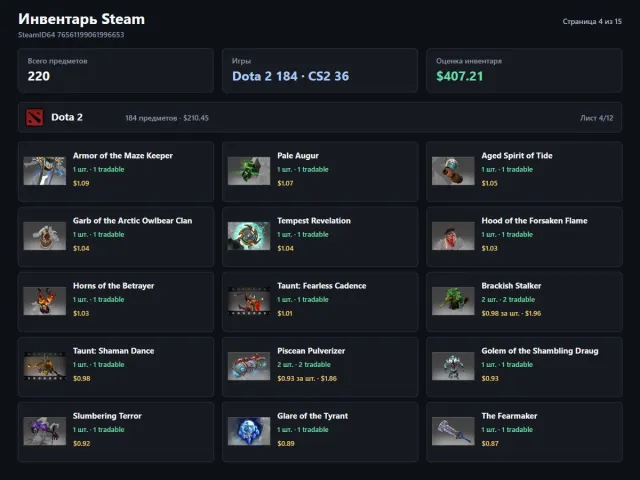Click the total items count 220
The width and height of the screenshot is (640, 480).
click(x=39, y=76)
